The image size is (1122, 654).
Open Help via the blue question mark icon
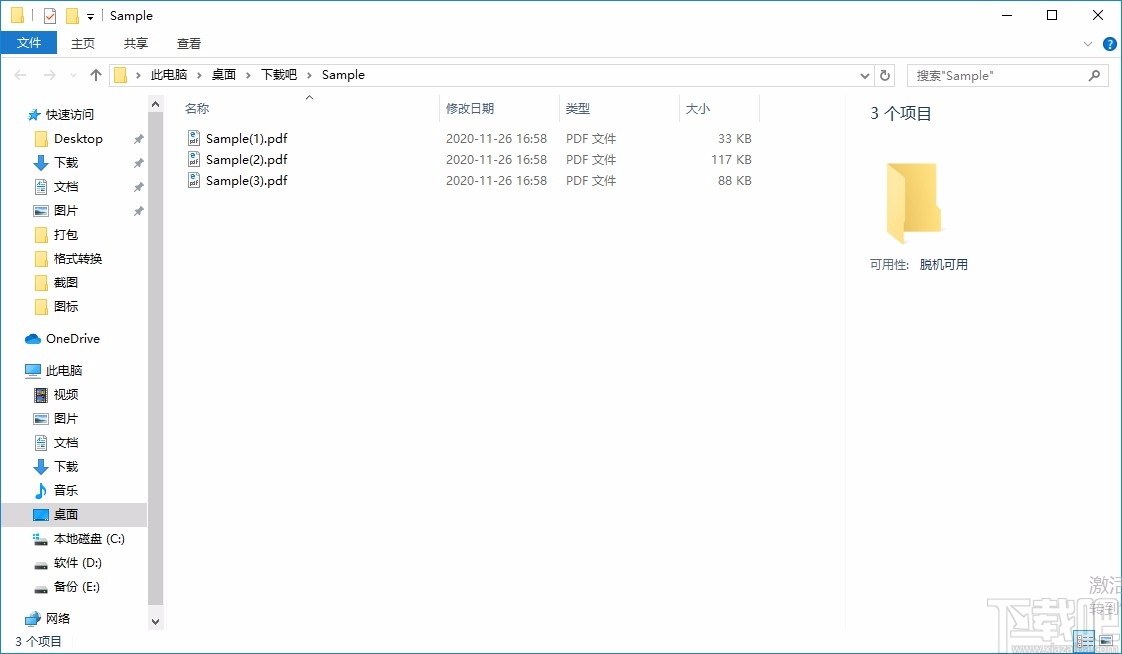click(1110, 43)
